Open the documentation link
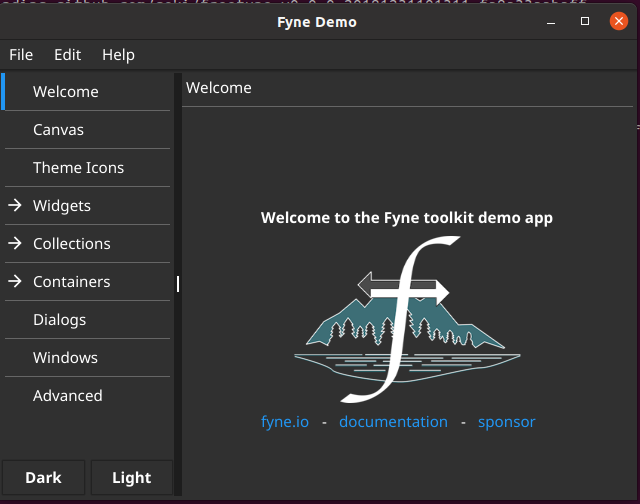The height and width of the screenshot is (504, 640). (x=393, y=422)
